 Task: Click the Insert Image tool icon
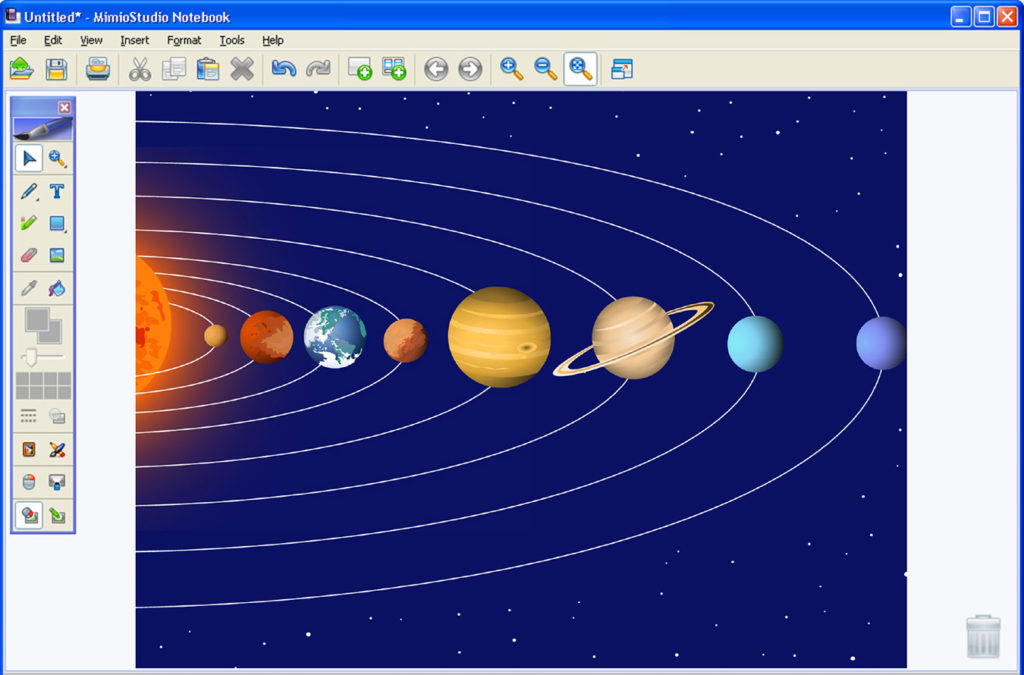coord(57,255)
